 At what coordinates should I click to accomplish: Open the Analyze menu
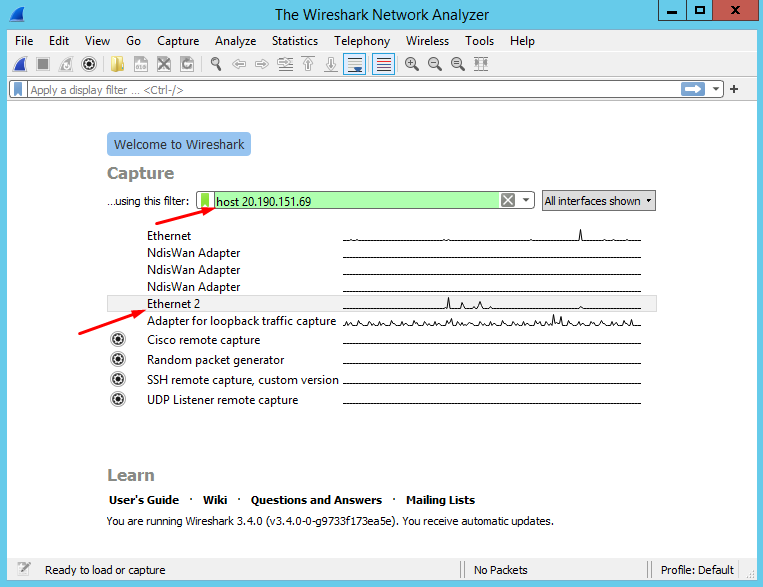[236, 41]
